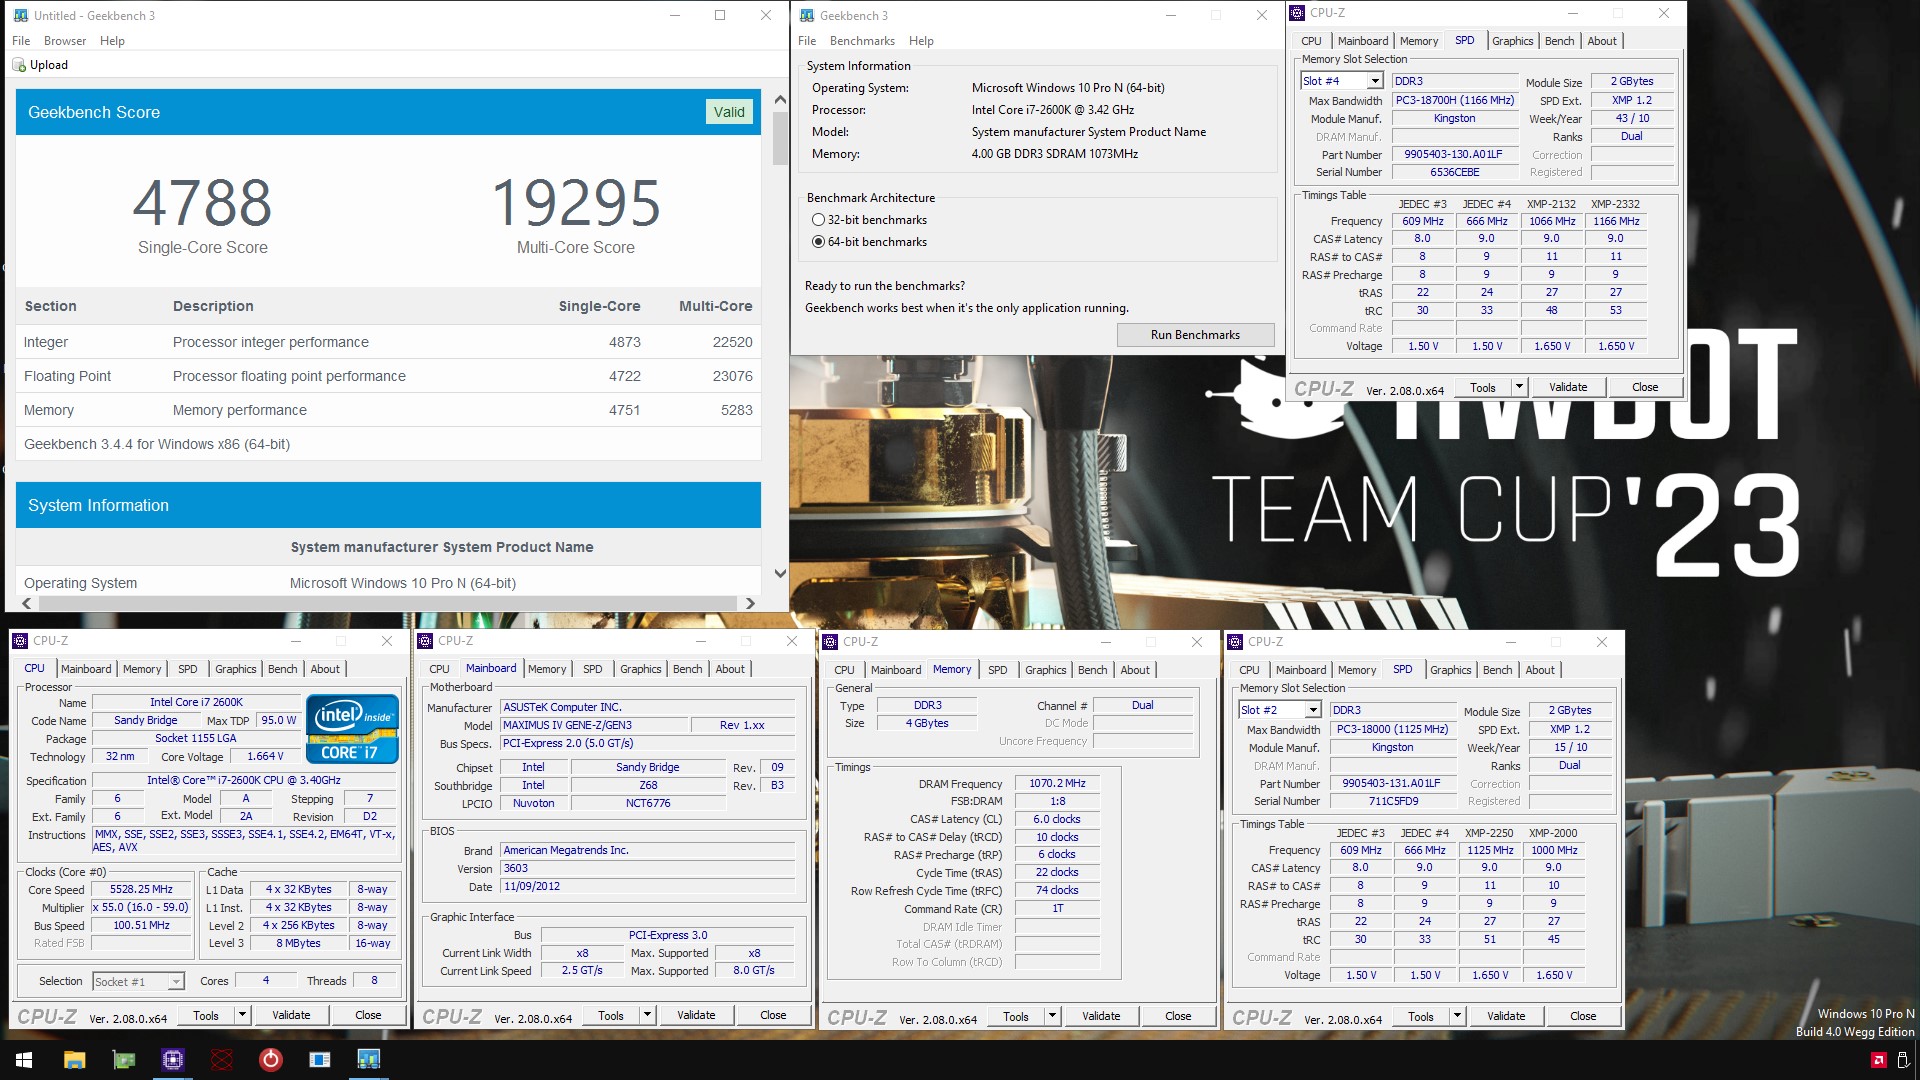Image resolution: width=1920 pixels, height=1080 pixels.
Task: Click the single-core score 4788
Action: (x=202, y=203)
